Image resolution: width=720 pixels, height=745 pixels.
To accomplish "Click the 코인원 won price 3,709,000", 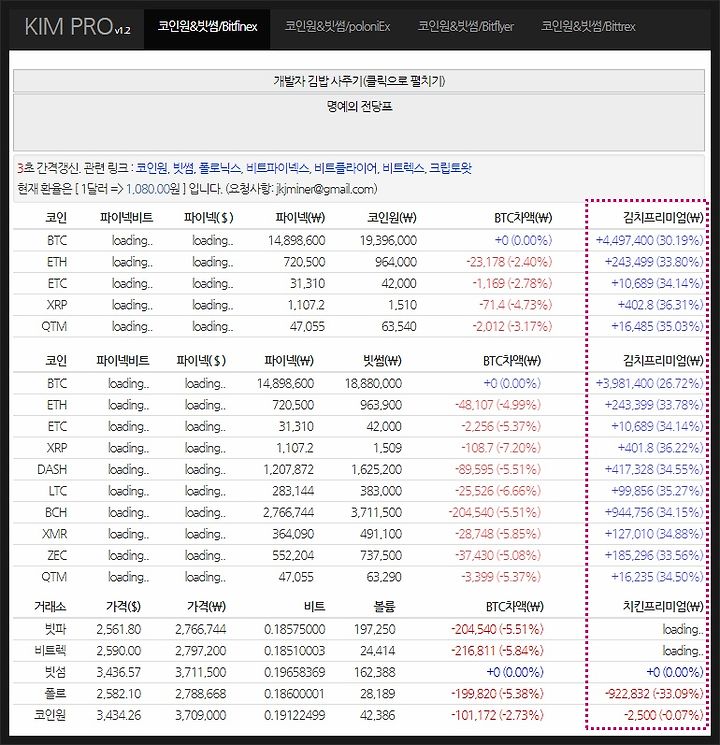I will coord(201,715).
